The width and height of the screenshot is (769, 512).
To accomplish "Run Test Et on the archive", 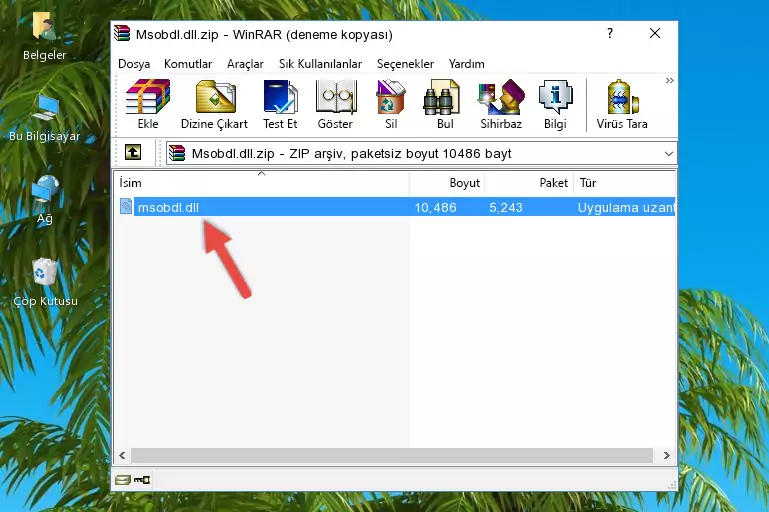I will point(280,104).
